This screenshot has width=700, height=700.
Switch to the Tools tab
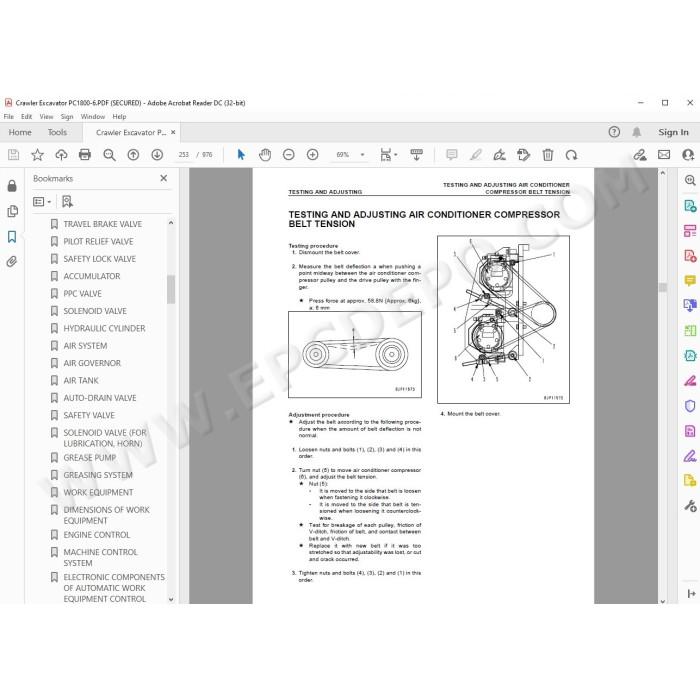click(x=57, y=132)
